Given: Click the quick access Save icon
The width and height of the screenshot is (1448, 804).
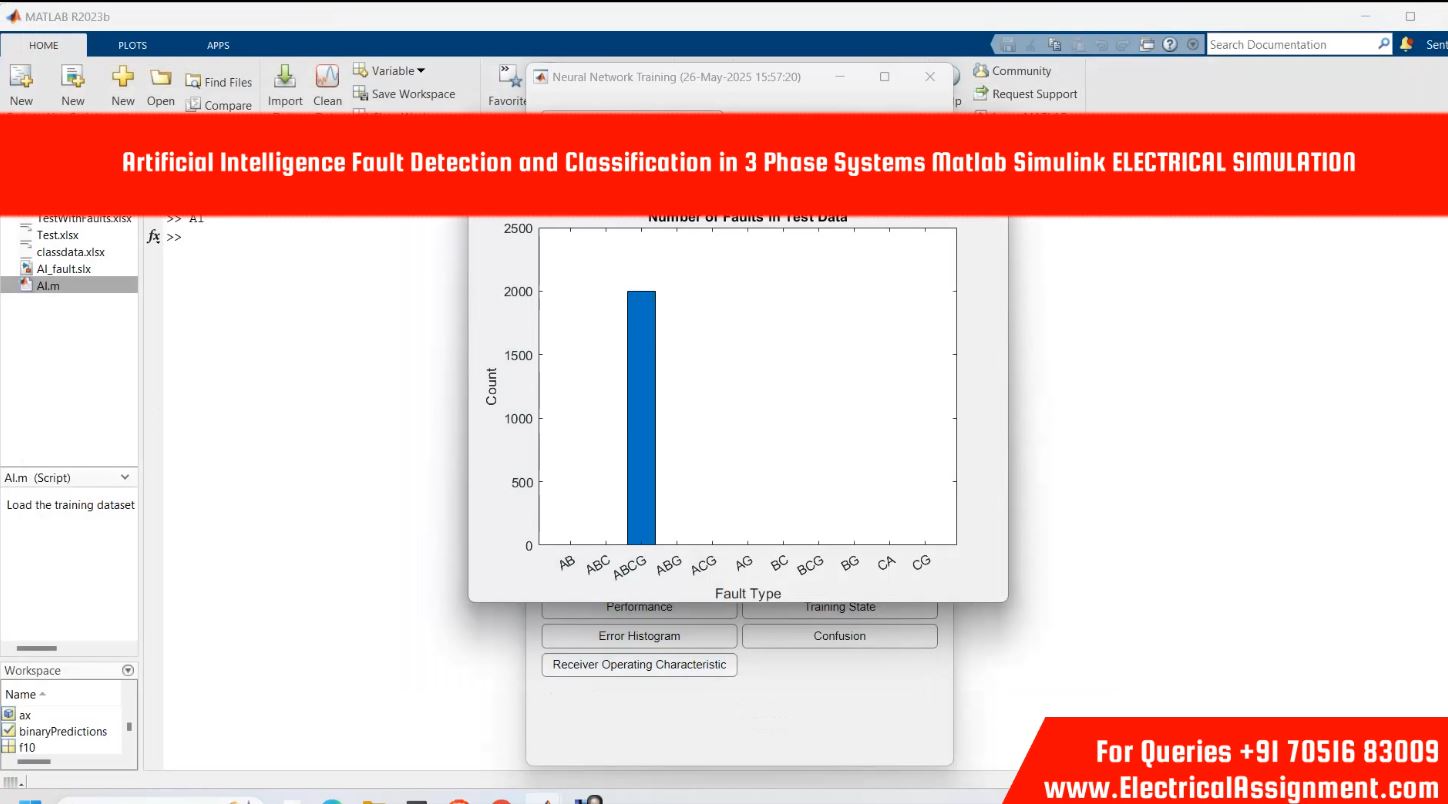Looking at the screenshot, I should click(x=1009, y=45).
